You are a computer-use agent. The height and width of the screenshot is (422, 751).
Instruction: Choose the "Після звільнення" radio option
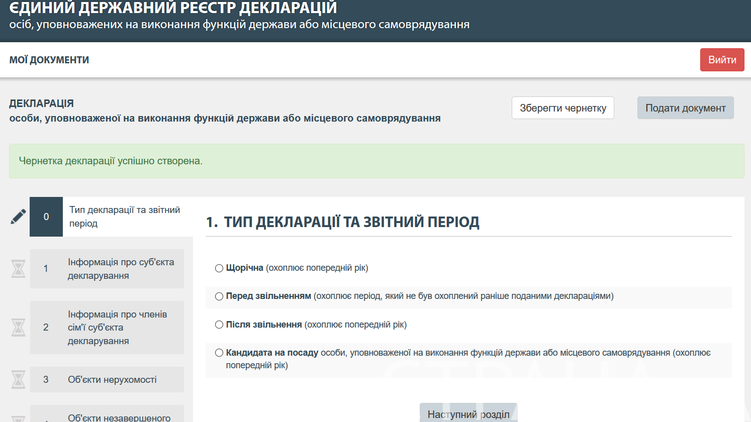[x=219, y=324]
